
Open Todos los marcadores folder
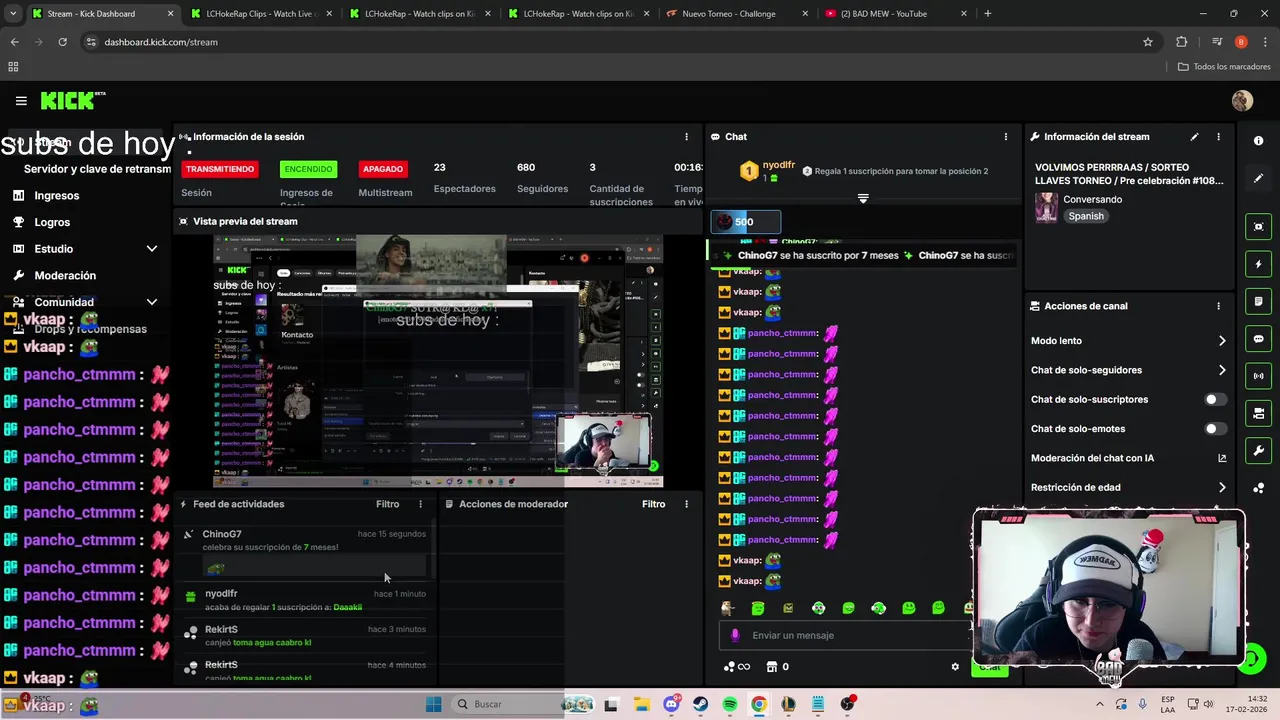(1224, 67)
